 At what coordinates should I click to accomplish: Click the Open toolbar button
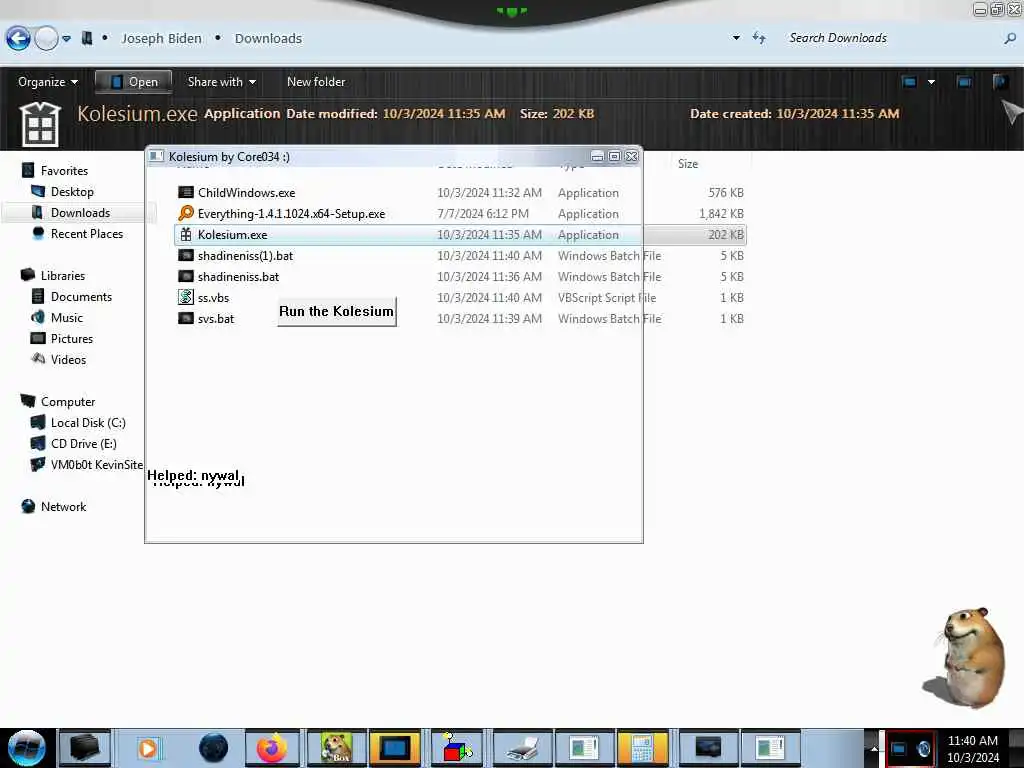point(133,82)
